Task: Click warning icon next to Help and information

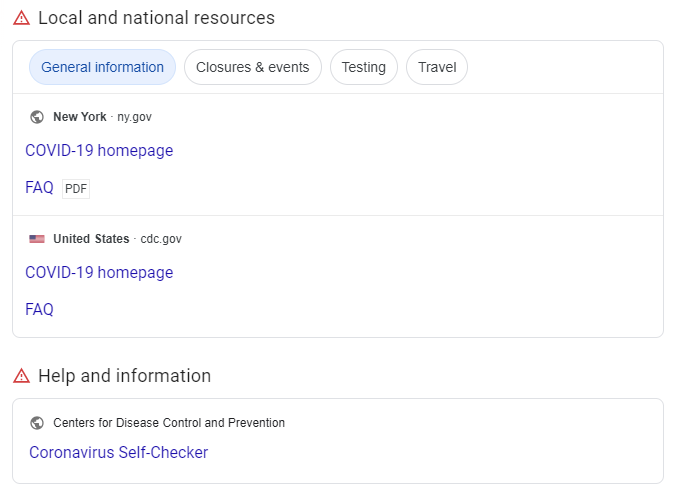Action: coord(21,376)
